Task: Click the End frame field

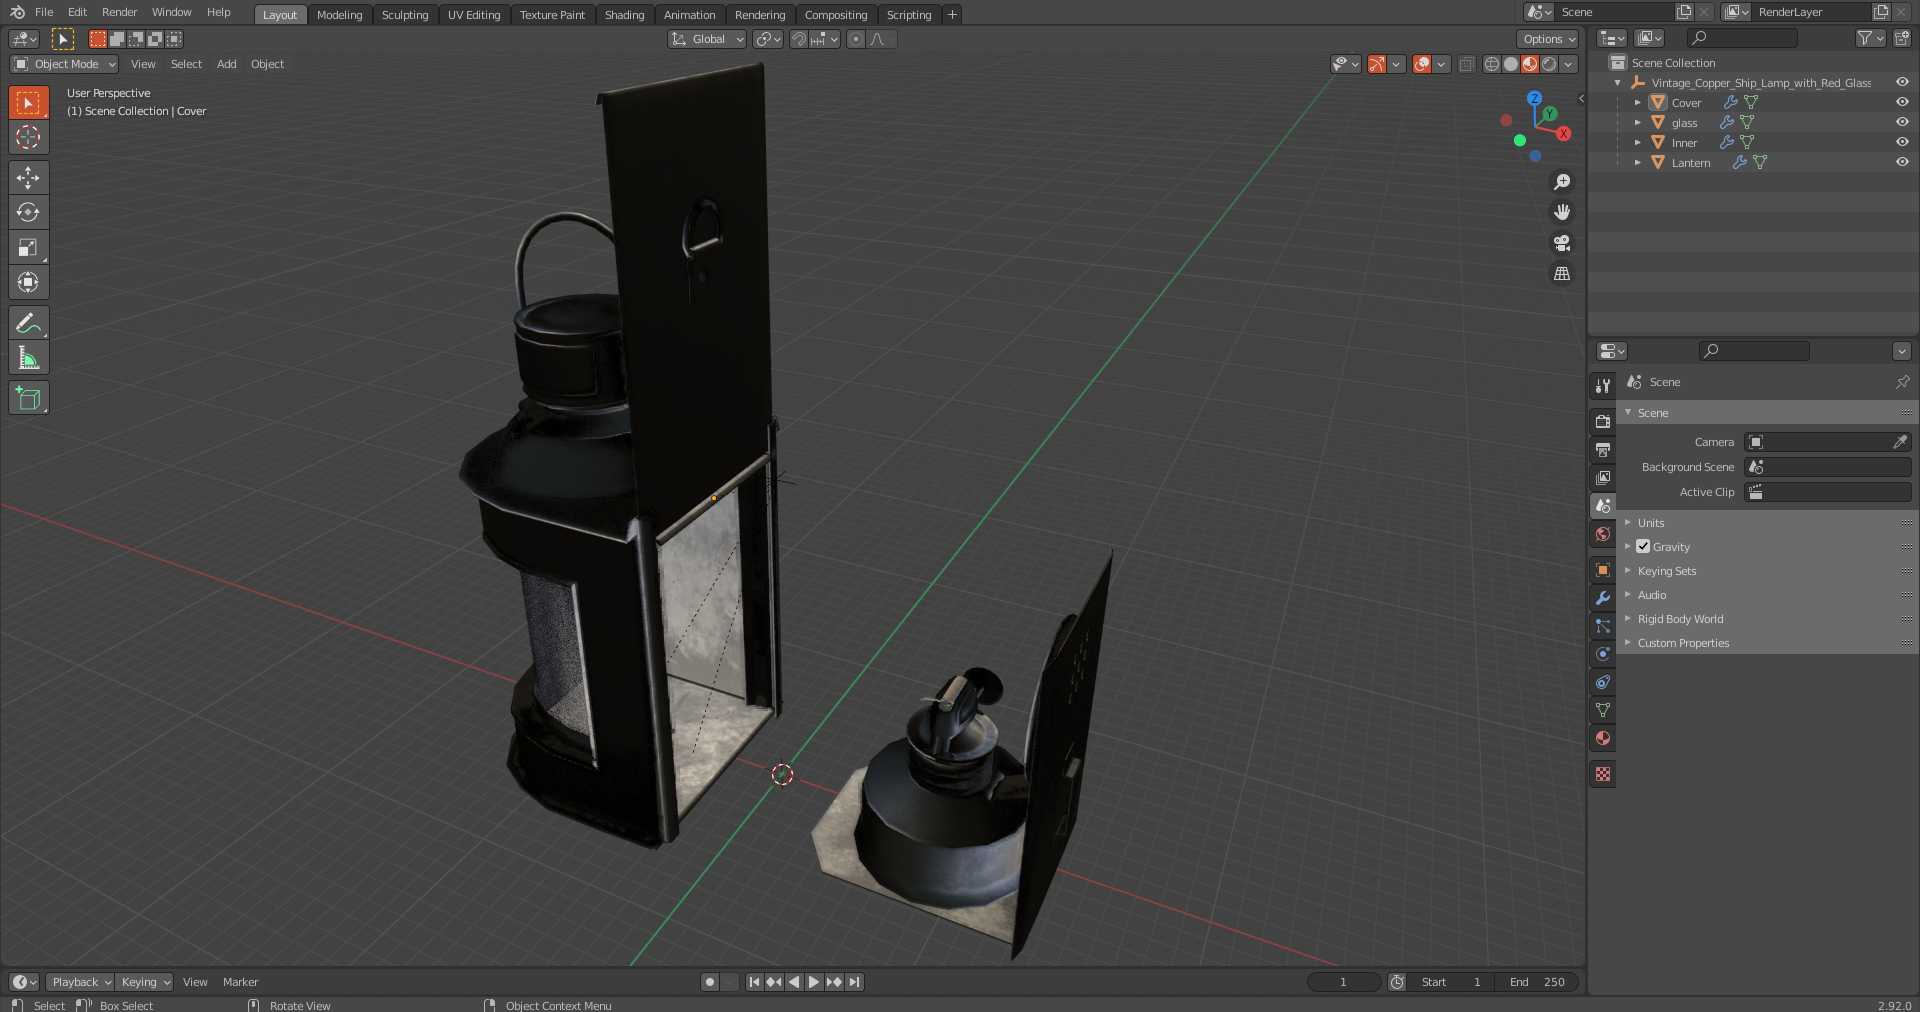Action: coord(1539,982)
